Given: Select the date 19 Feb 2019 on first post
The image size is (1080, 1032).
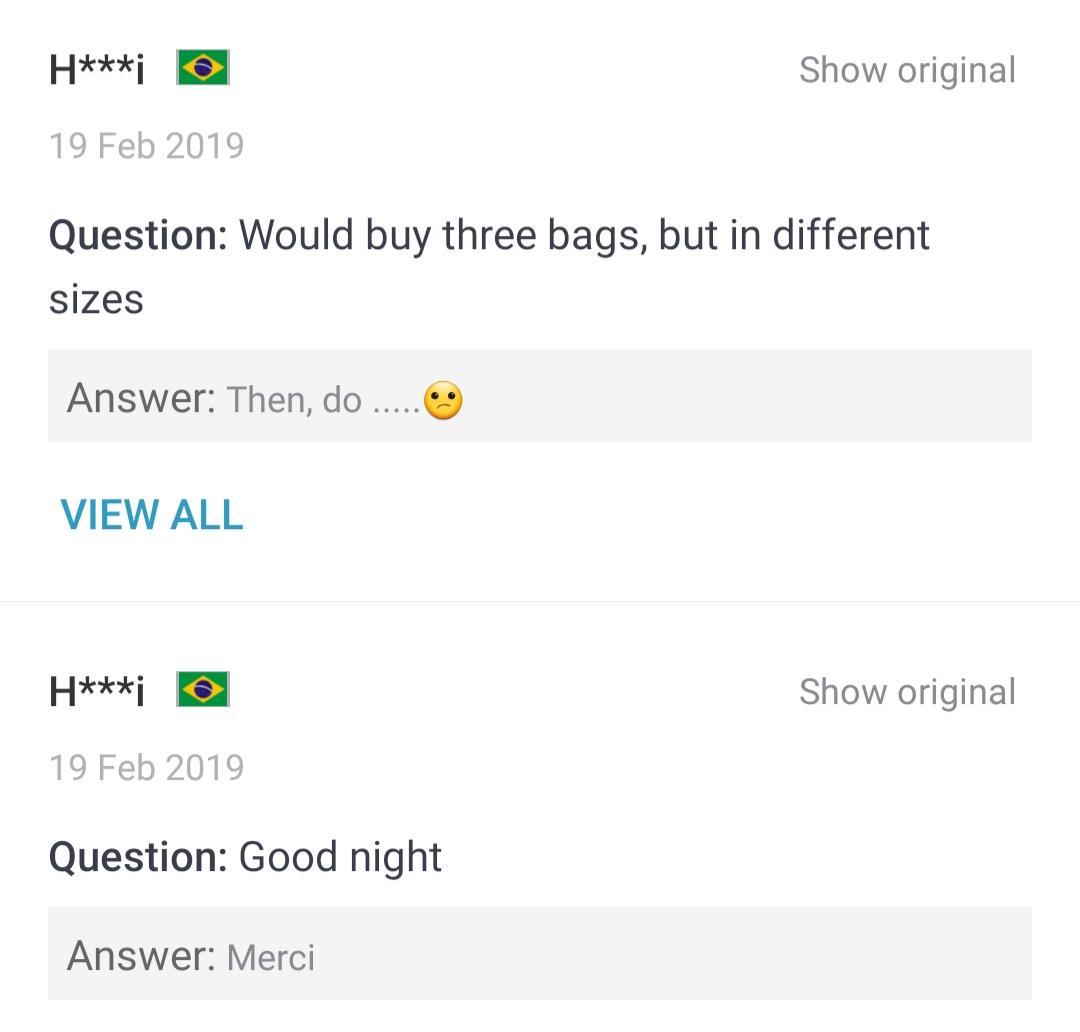Looking at the screenshot, I should point(146,145).
